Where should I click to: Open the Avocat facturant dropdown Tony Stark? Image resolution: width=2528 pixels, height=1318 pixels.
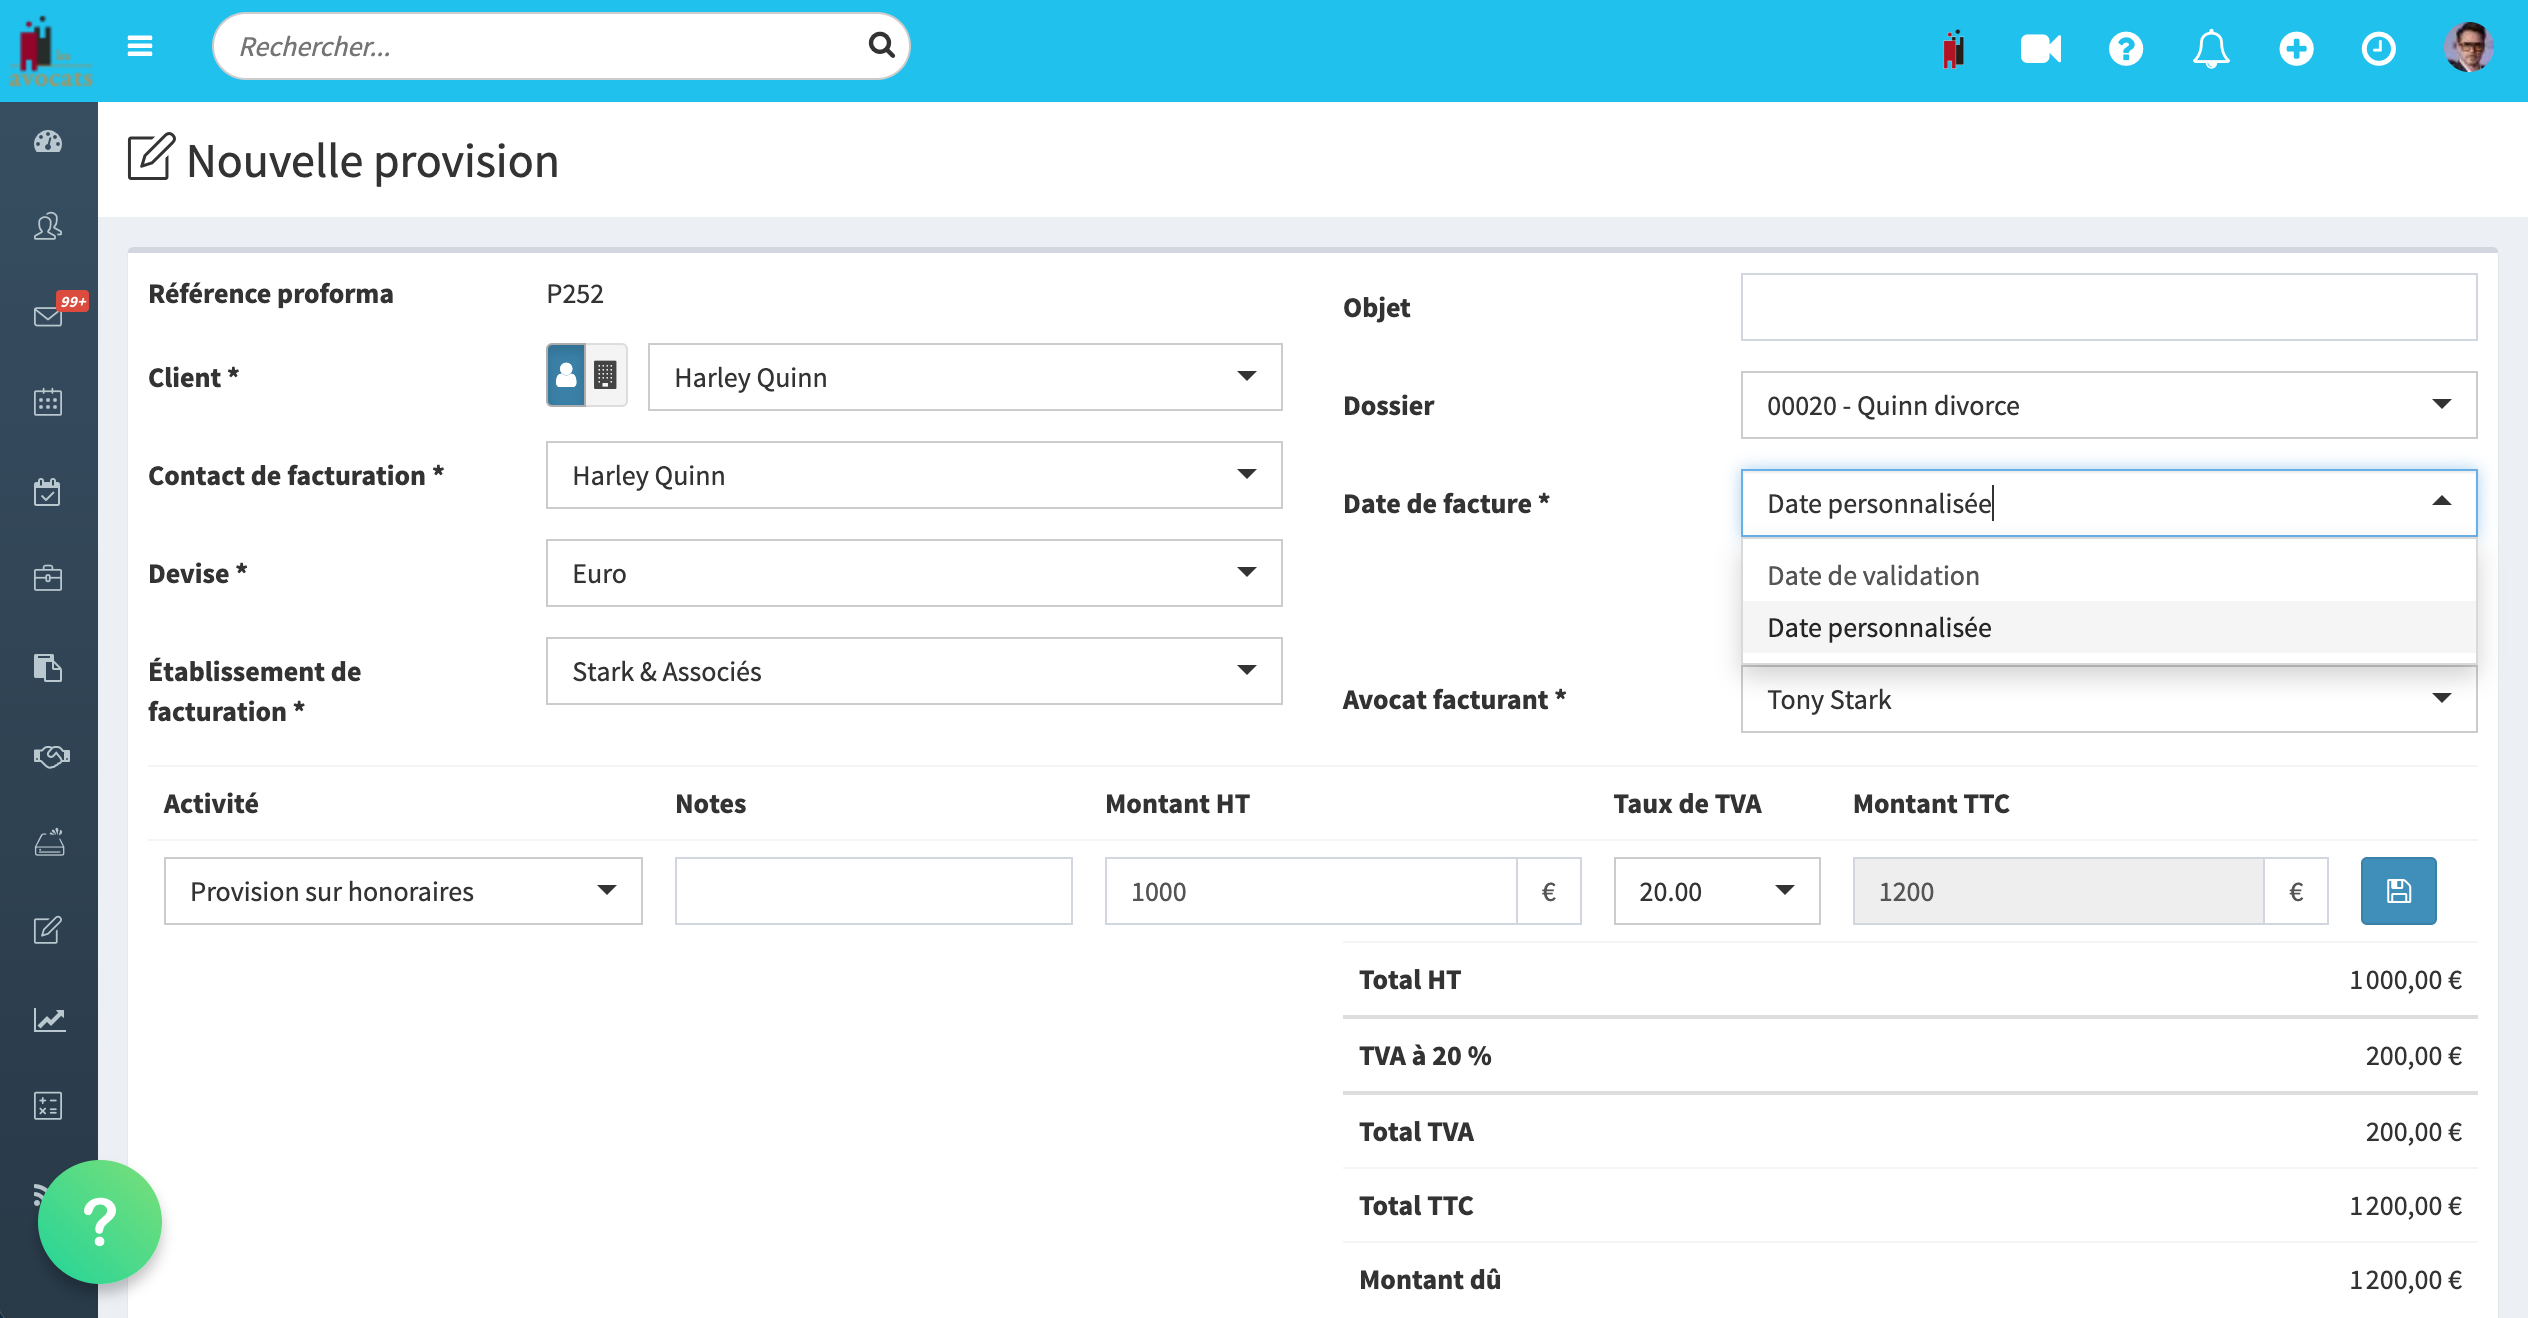pyautogui.click(x=2109, y=699)
